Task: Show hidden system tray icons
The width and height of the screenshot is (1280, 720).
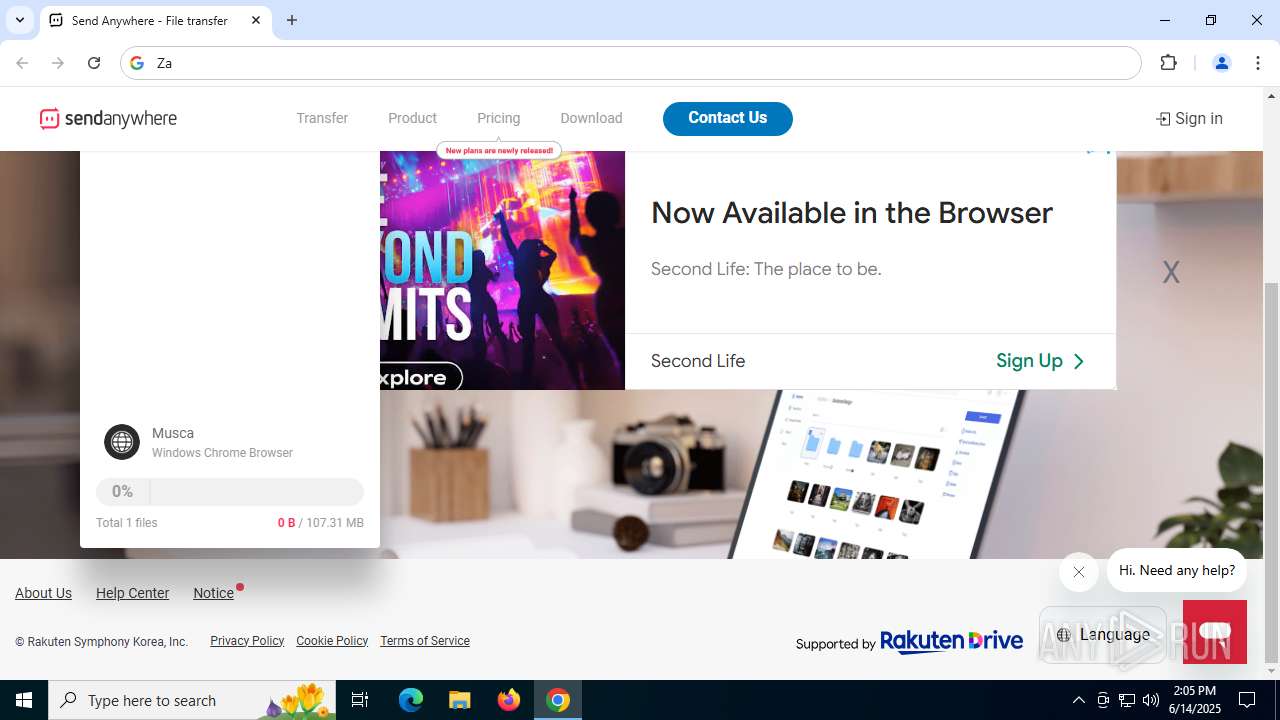Action: [x=1078, y=700]
